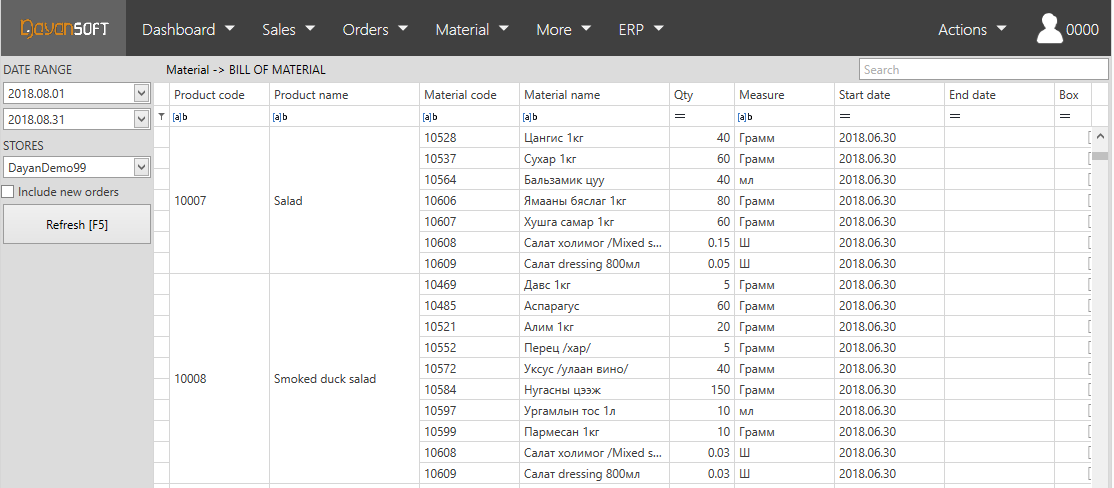Open the Orders menu
The image size is (1114, 488).
[375, 29]
